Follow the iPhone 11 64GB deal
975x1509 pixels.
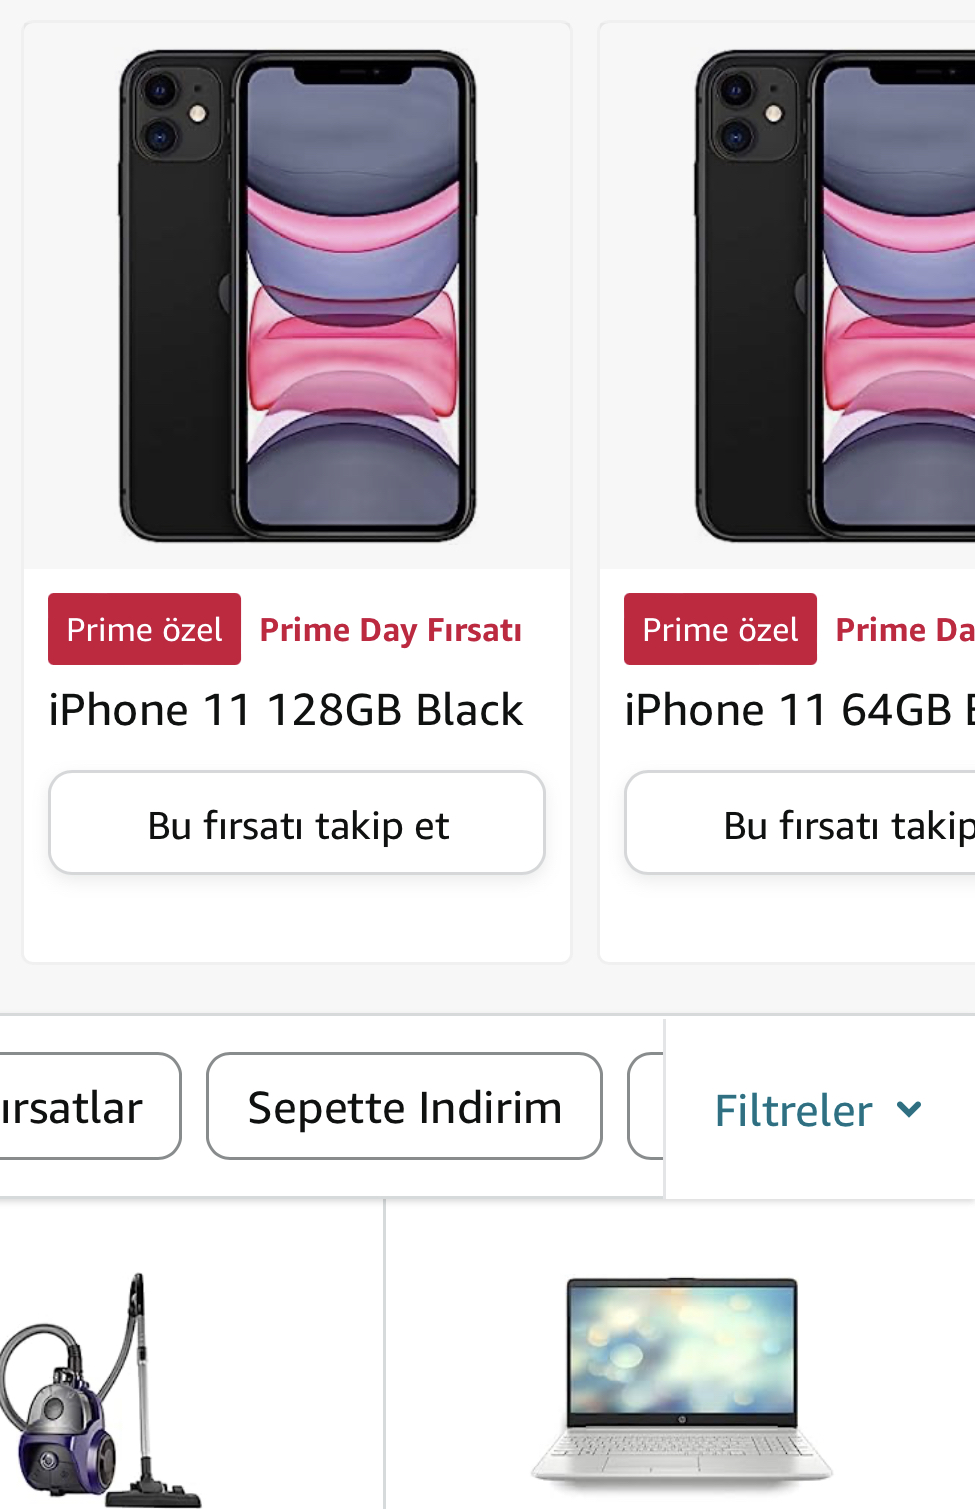(800, 823)
